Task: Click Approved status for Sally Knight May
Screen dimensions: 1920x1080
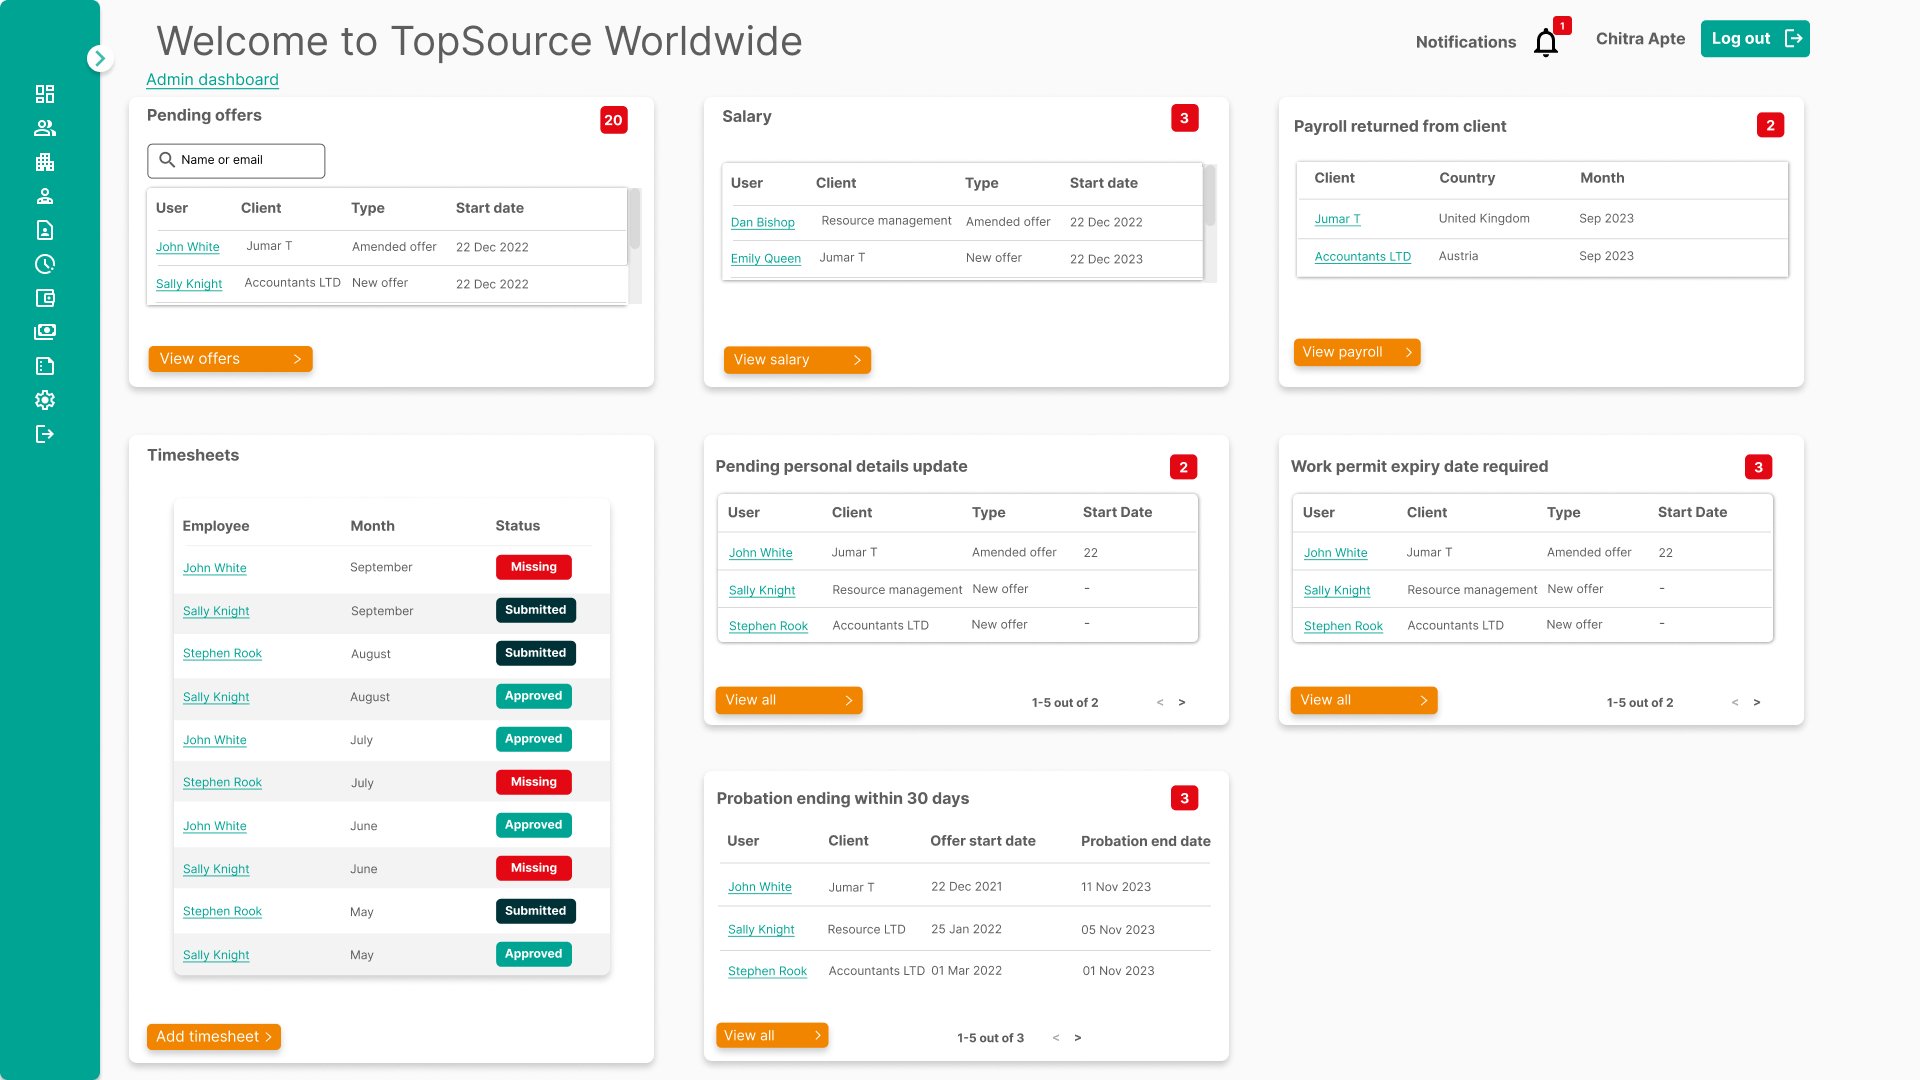Action: (x=534, y=954)
